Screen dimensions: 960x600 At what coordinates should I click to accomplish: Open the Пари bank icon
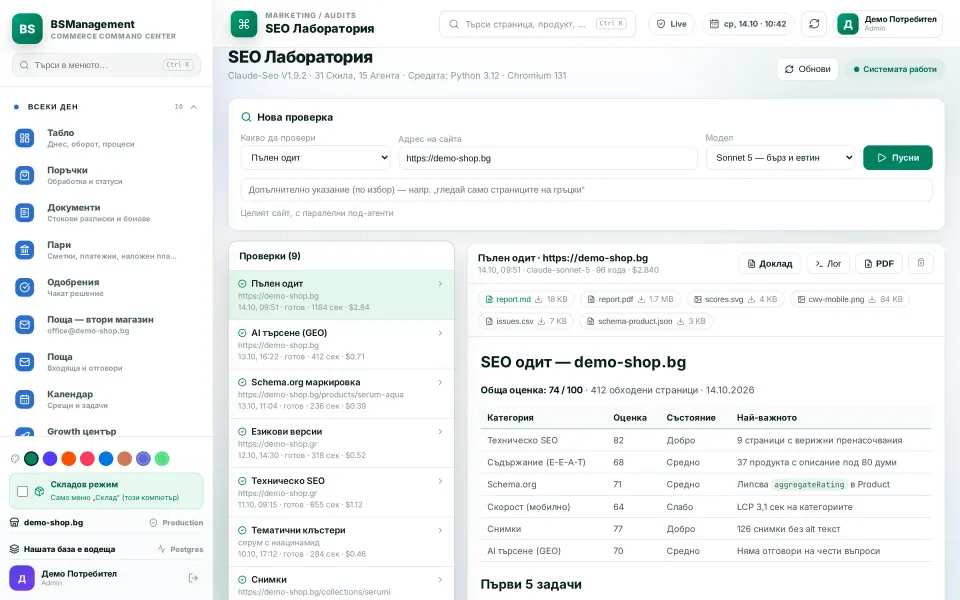click(x=24, y=250)
